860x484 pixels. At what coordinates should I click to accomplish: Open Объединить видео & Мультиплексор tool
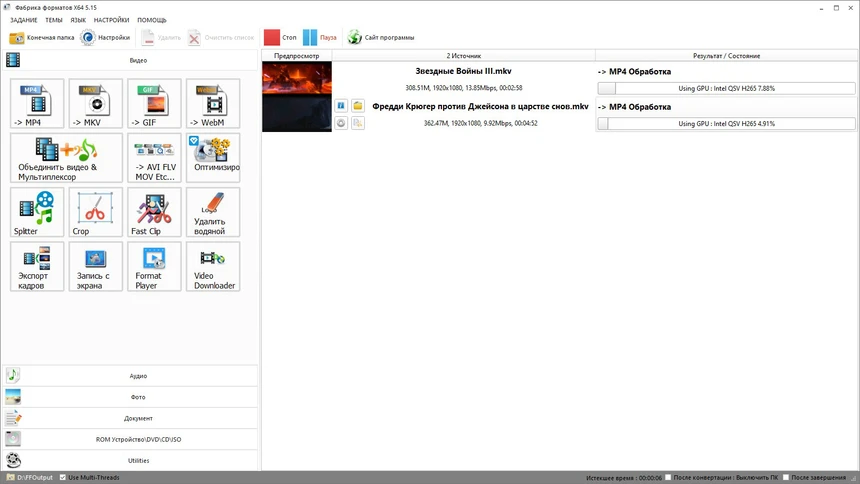[x=66, y=157]
